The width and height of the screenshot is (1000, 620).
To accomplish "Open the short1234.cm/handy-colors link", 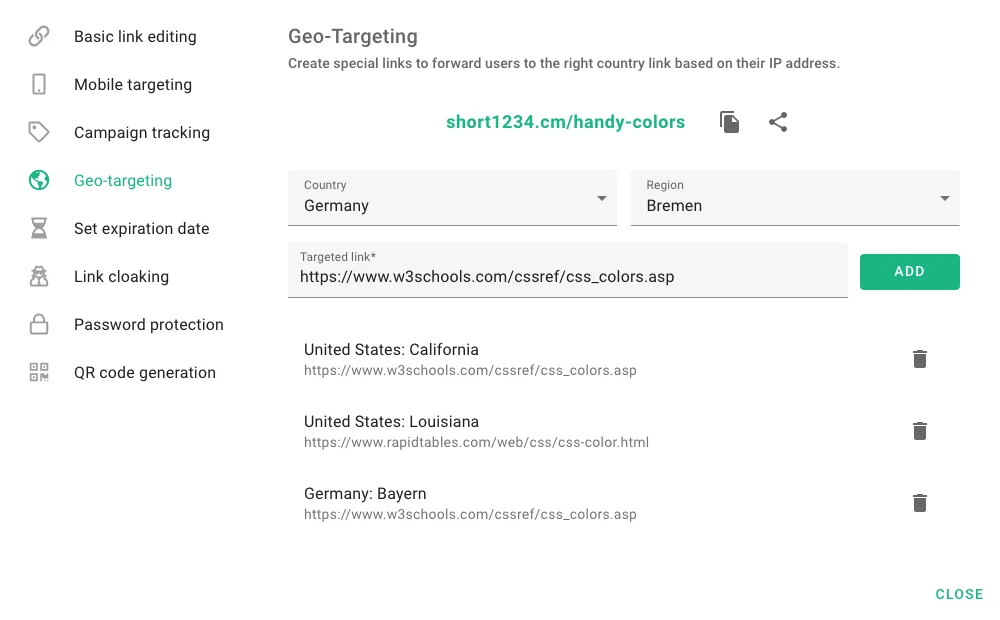I will (565, 122).
